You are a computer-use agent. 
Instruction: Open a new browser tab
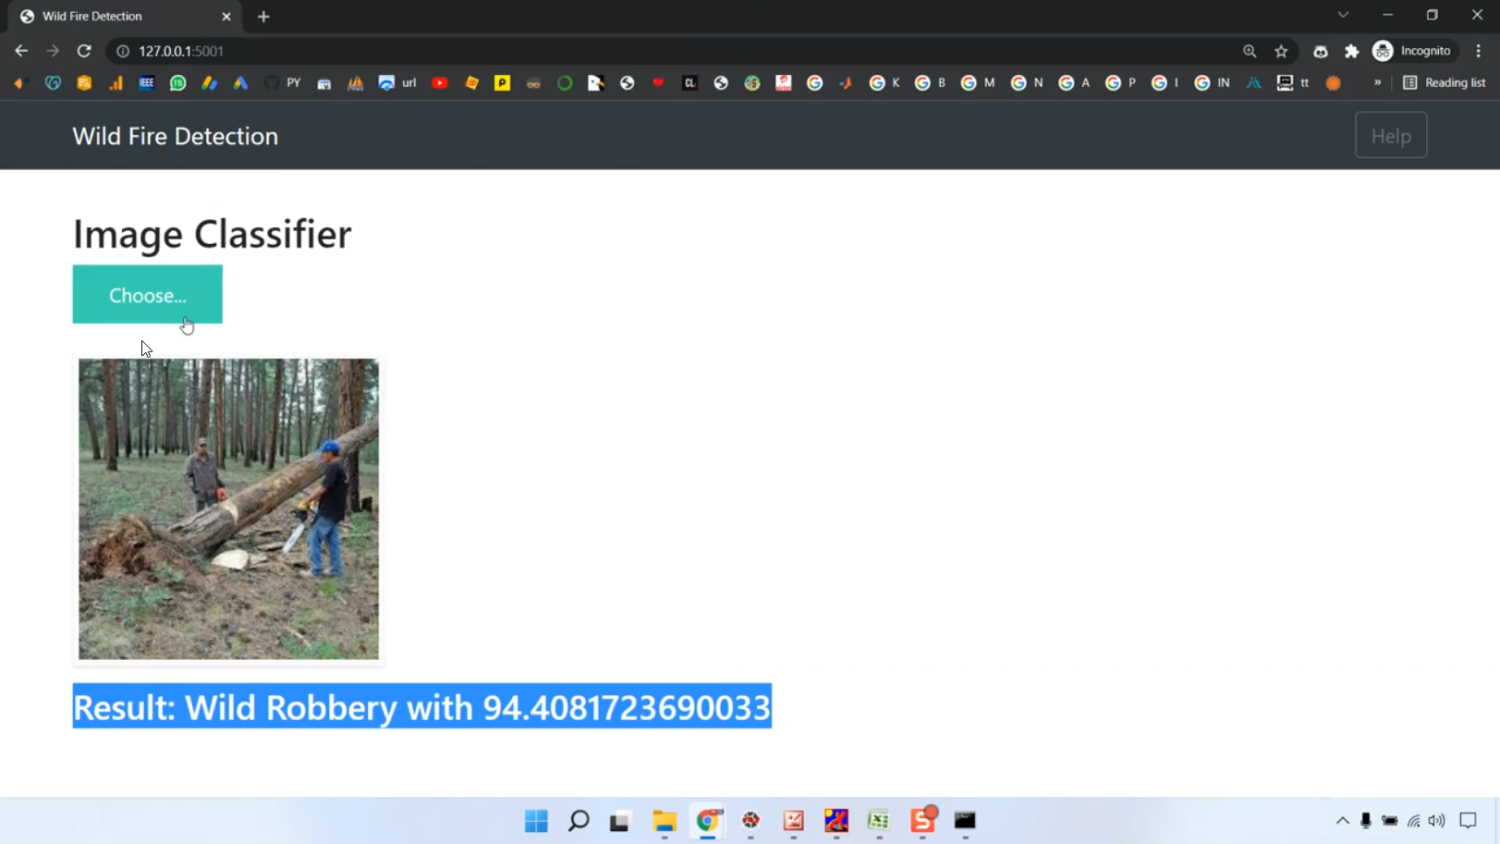264,16
